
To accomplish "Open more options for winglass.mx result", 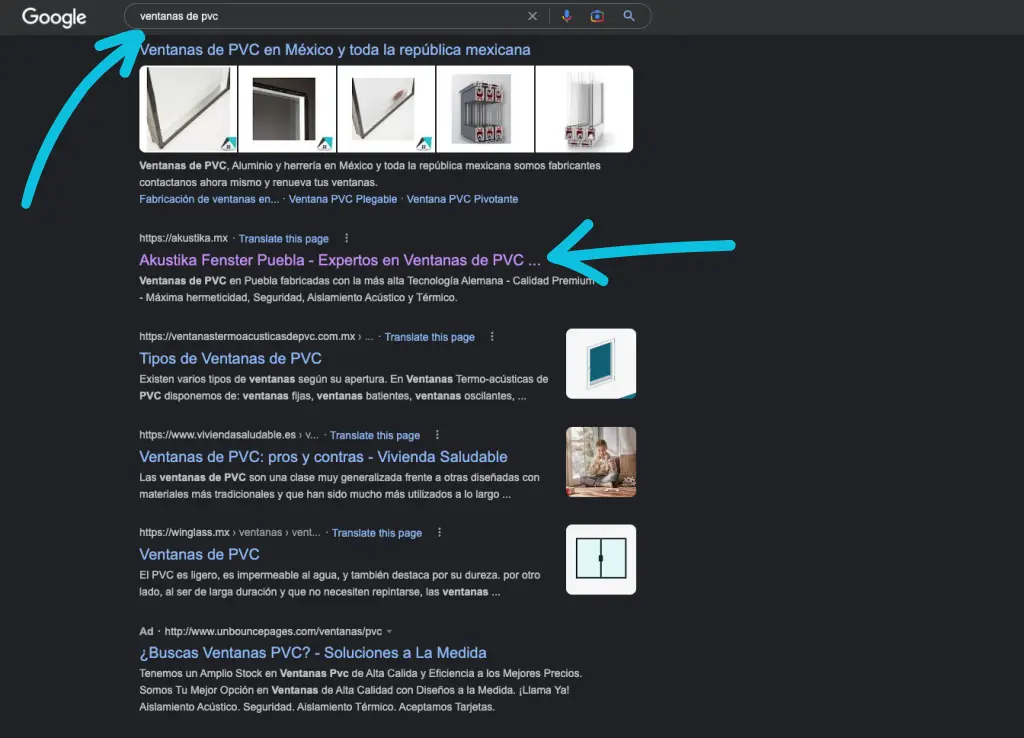I will [x=439, y=533].
